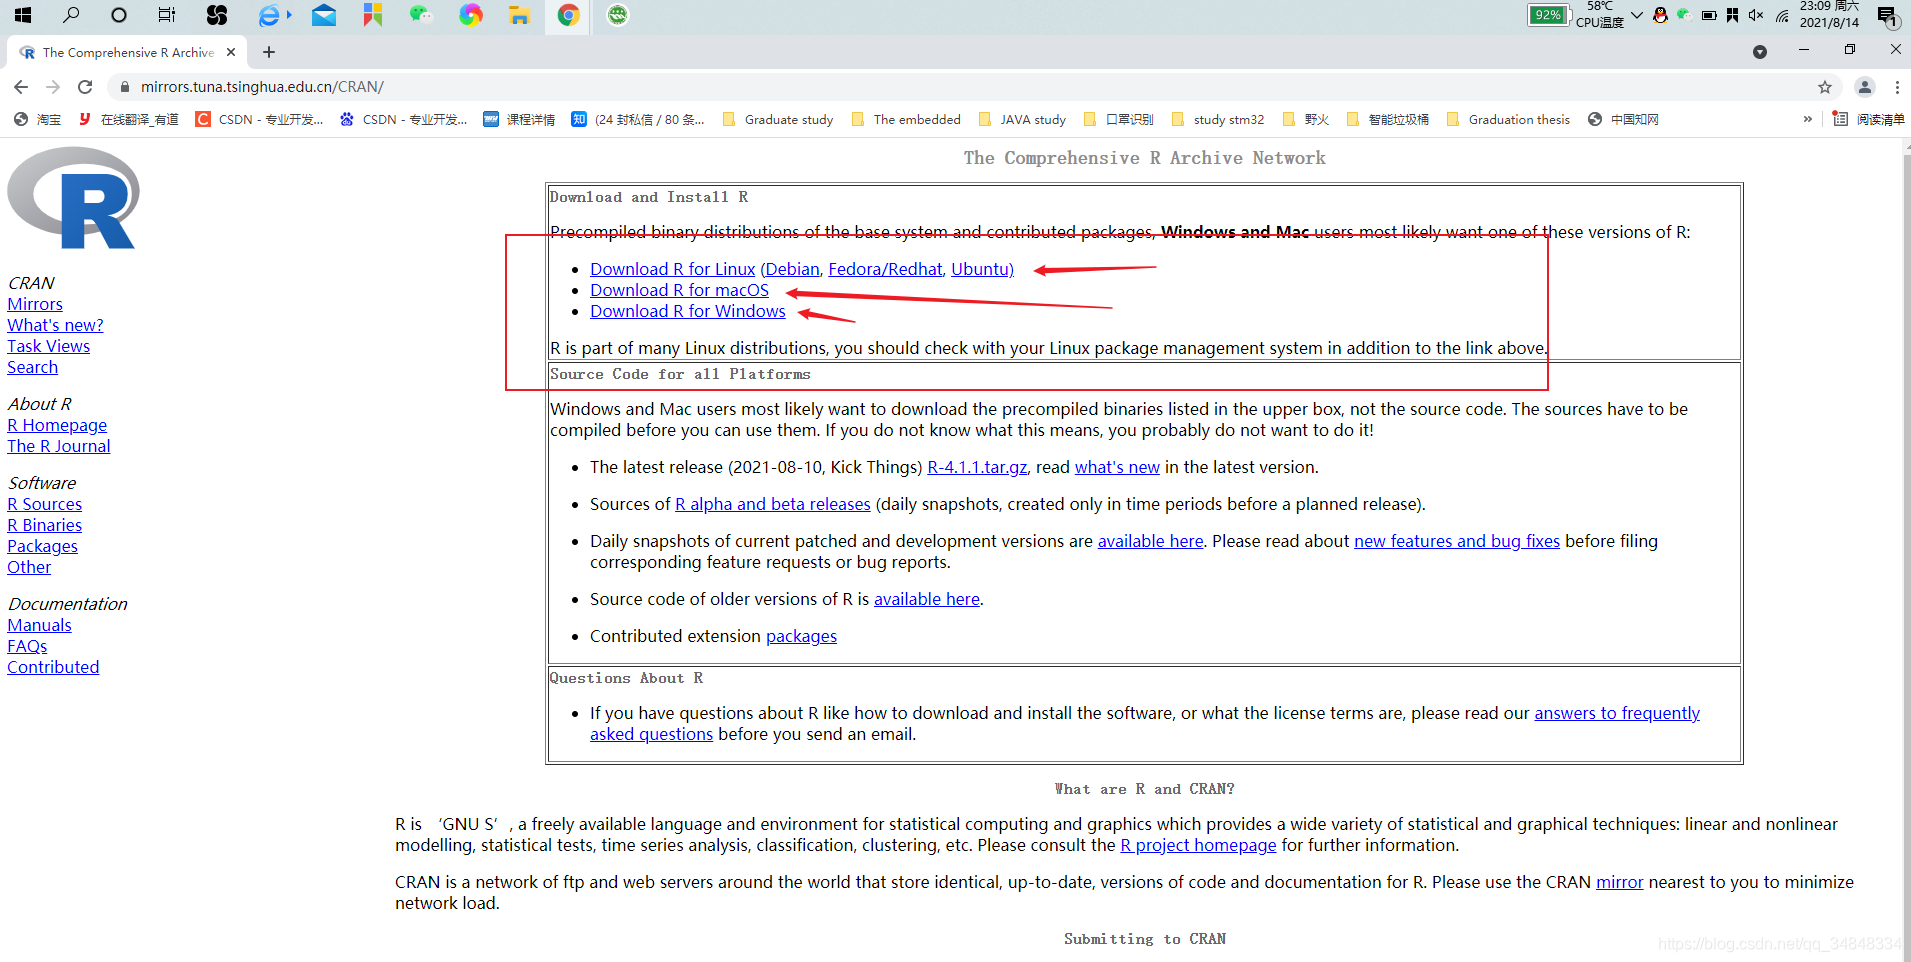The height and width of the screenshot is (962, 1911).
Task: Bookmark this page with star icon
Action: tap(1825, 87)
